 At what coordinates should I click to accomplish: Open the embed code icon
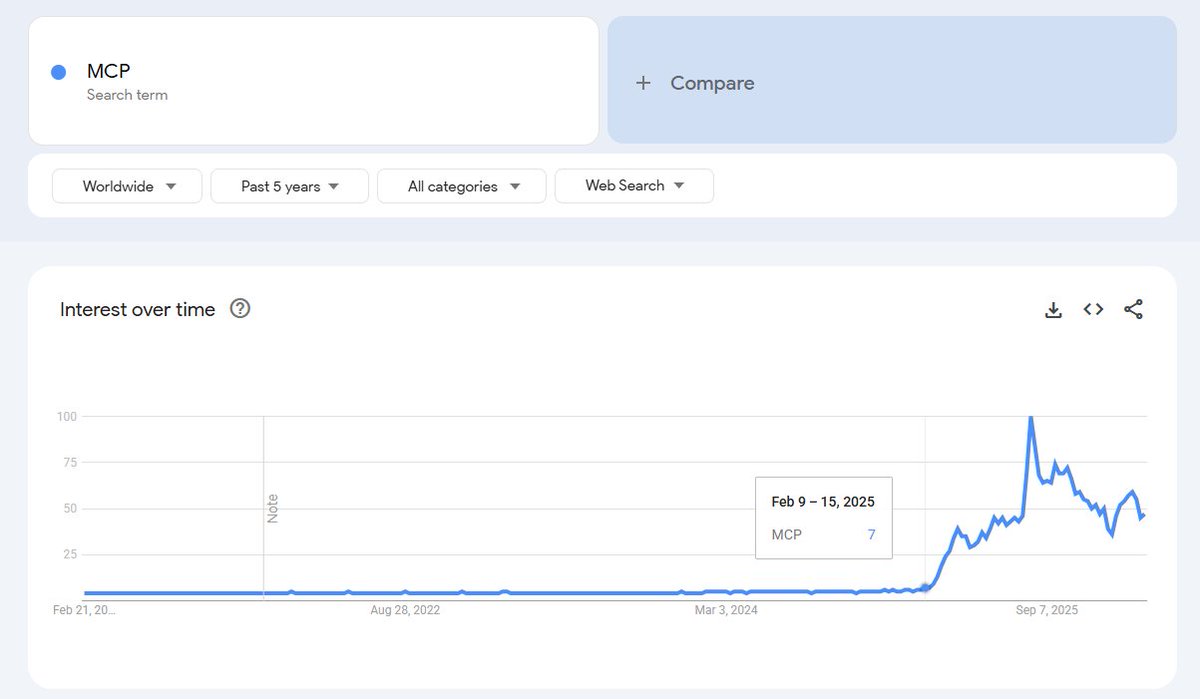pos(1093,310)
